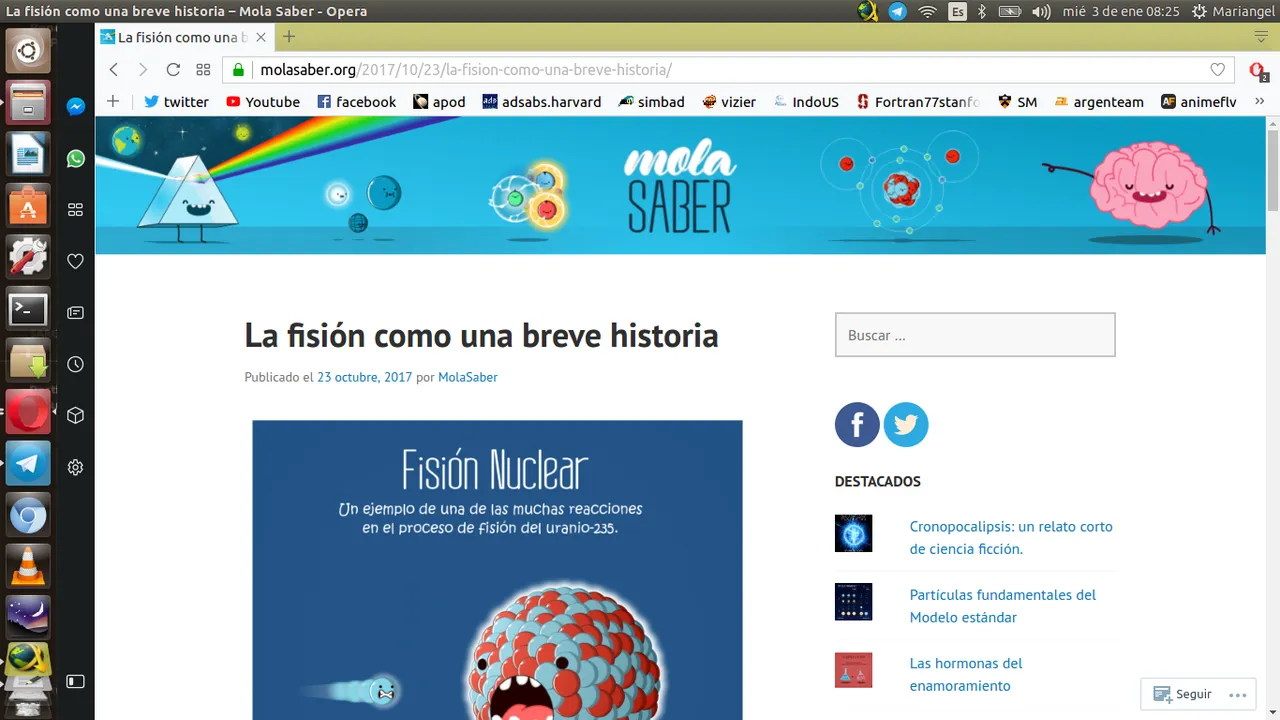Select the 'La fisión como una b...' tab
The image size is (1280, 720).
click(185, 37)
